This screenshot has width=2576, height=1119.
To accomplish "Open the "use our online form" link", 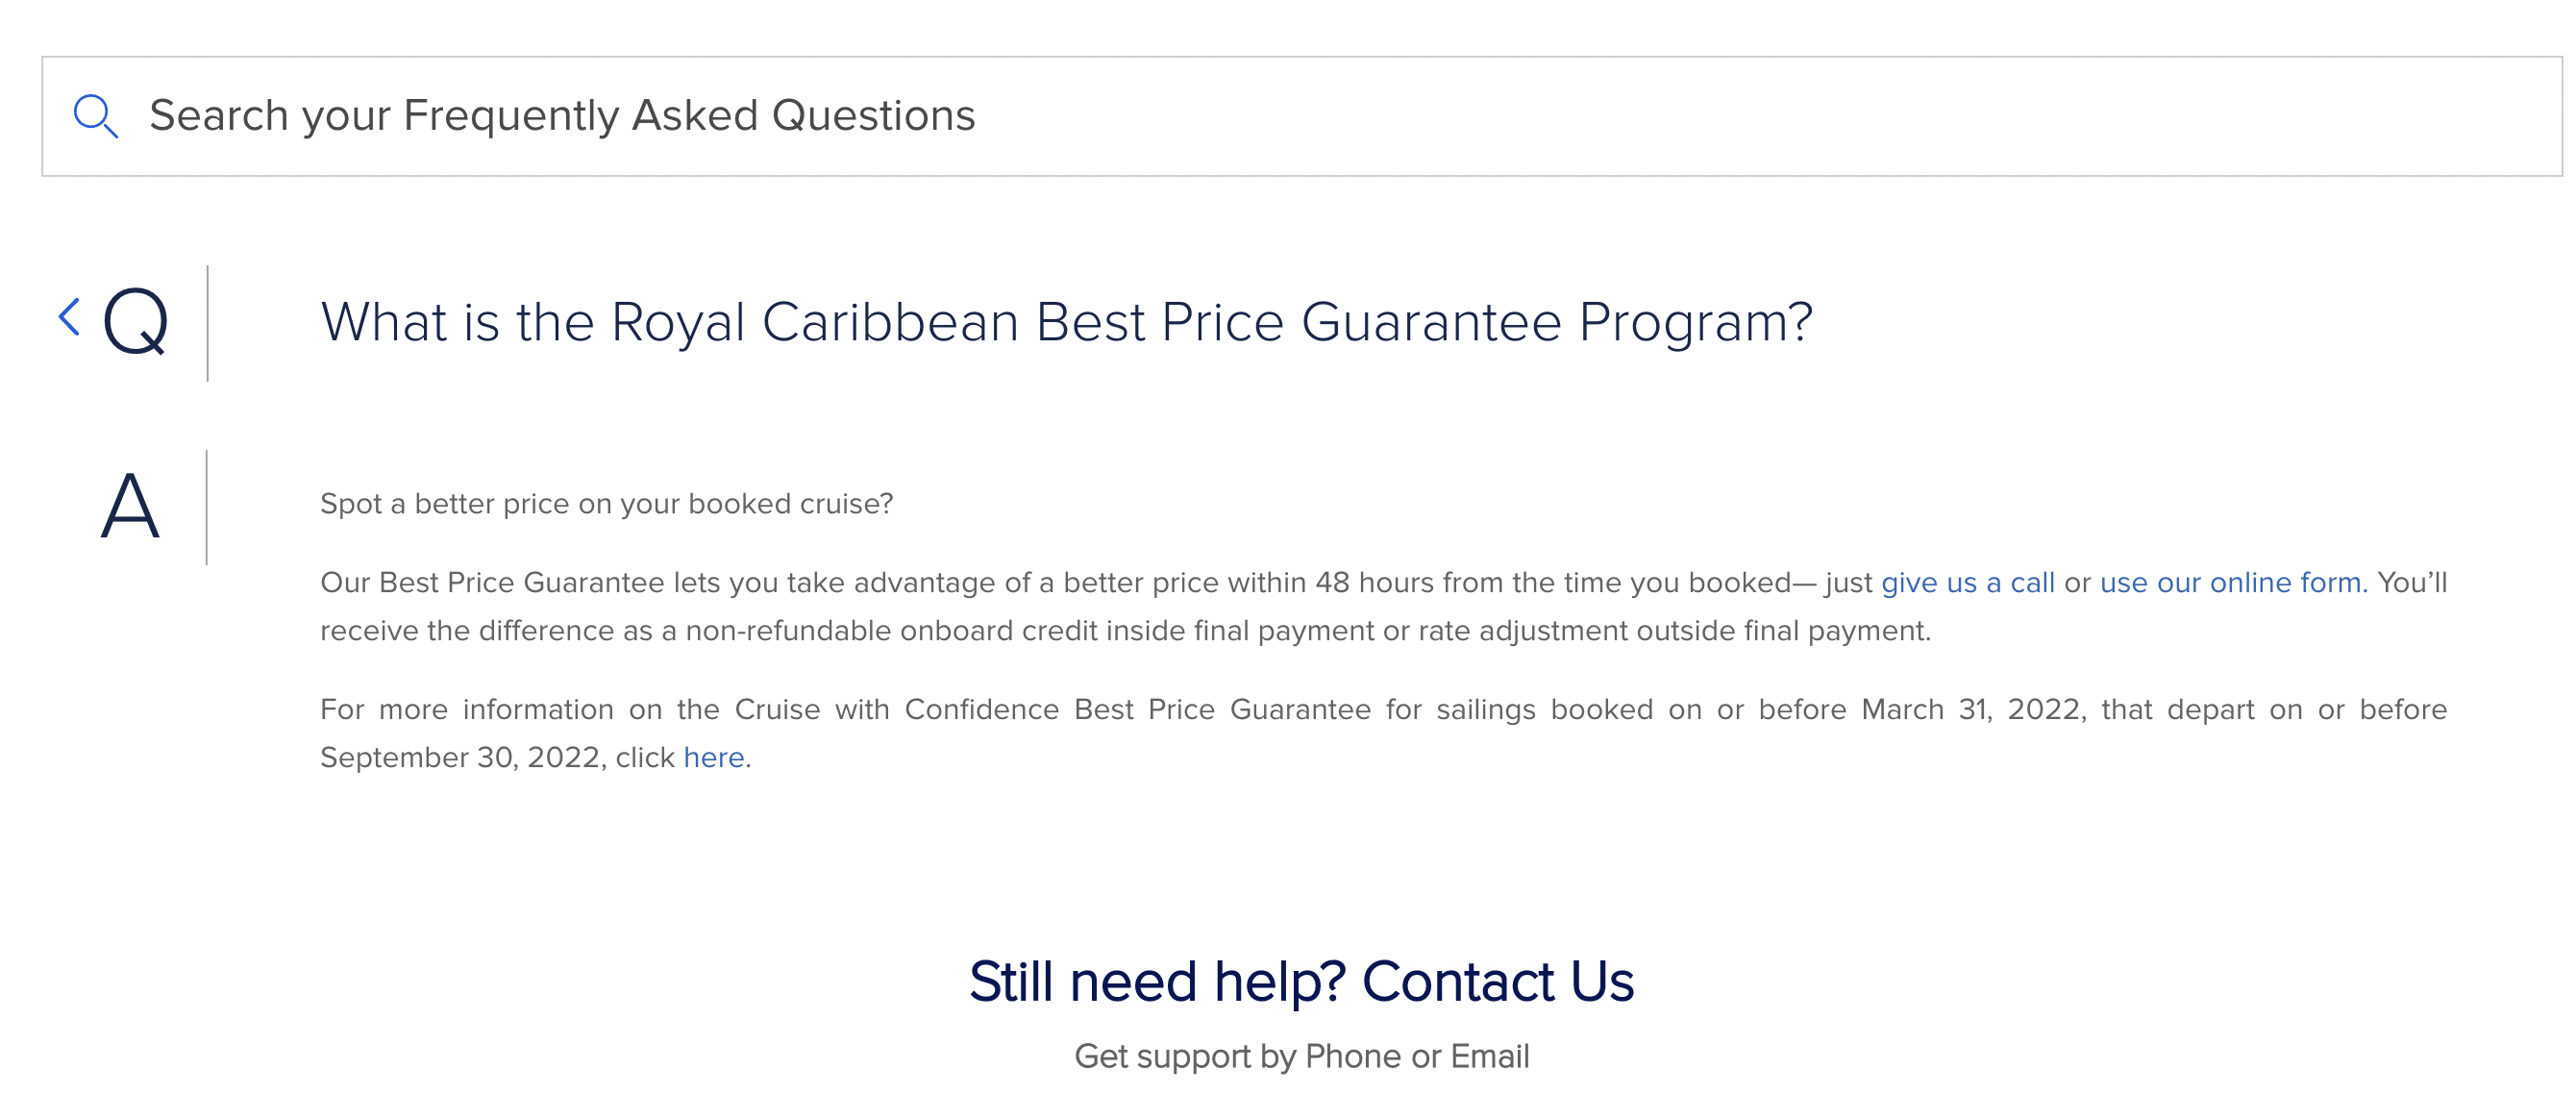I will coord(2233,582).
